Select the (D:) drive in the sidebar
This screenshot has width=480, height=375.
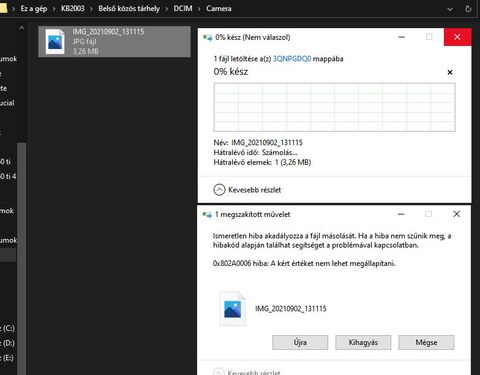[x=8, y=343]
